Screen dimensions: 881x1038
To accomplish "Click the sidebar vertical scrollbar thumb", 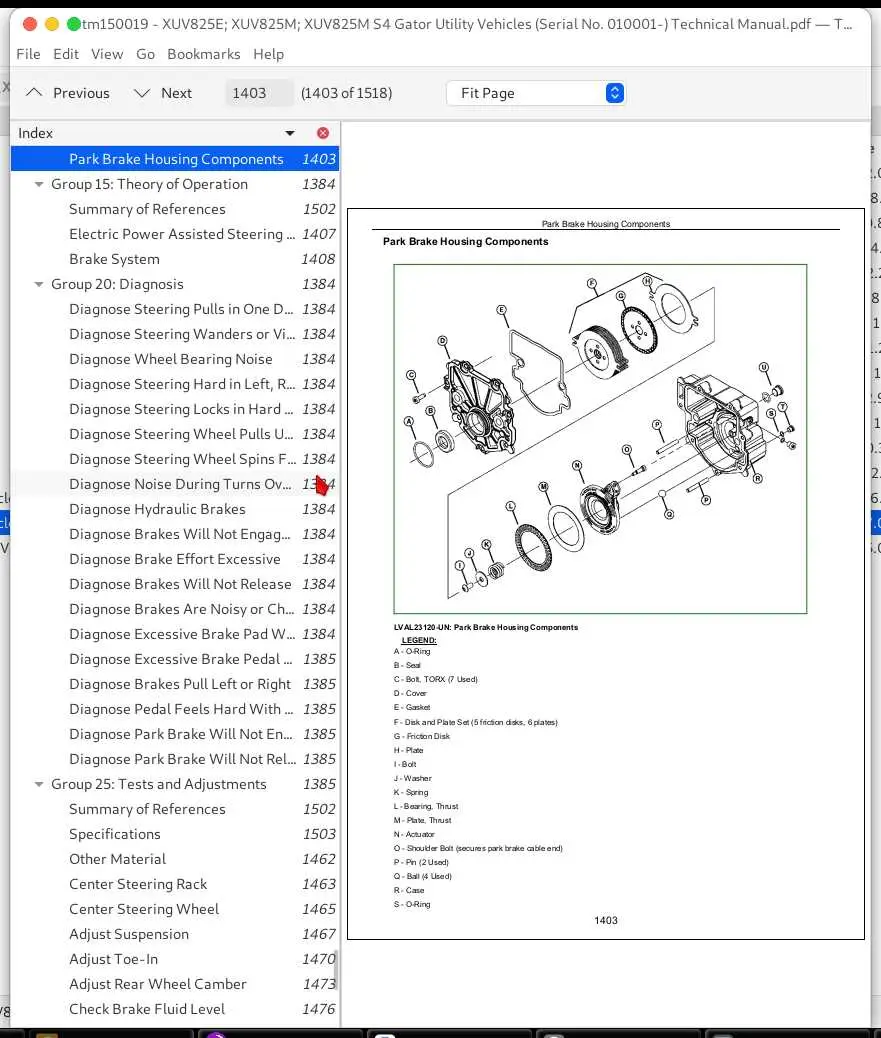I will point(336,970).
